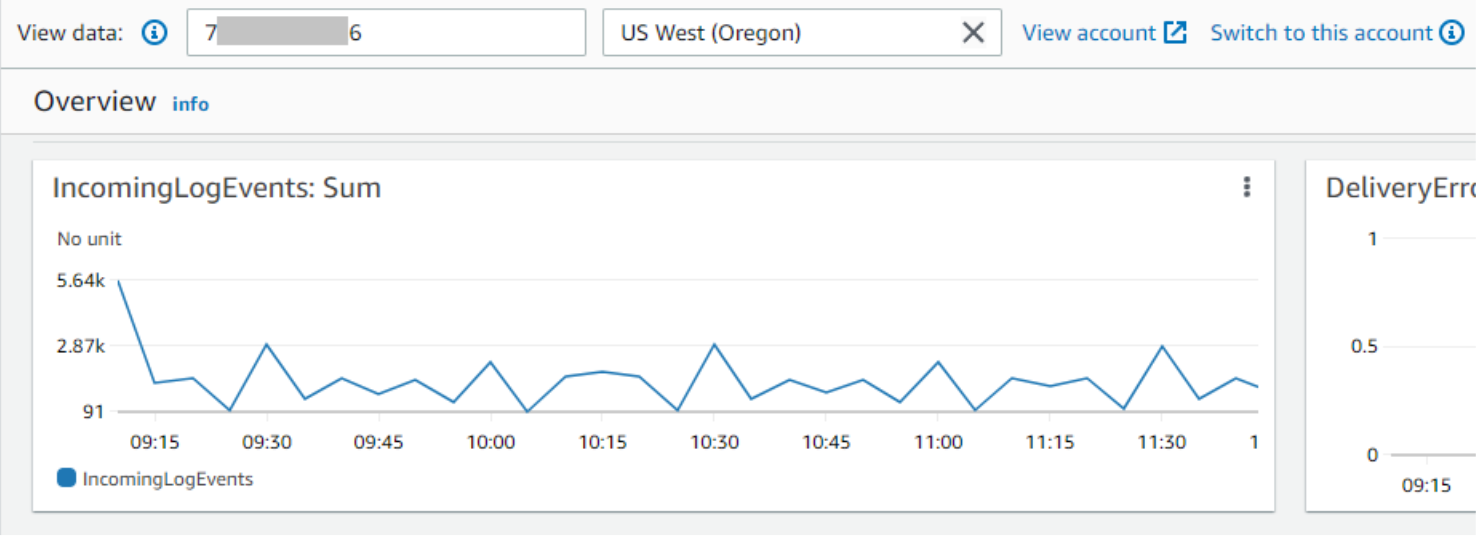Open the Overview info link
The height and width of the screenshot is (539, 1478).
point(190,104)
